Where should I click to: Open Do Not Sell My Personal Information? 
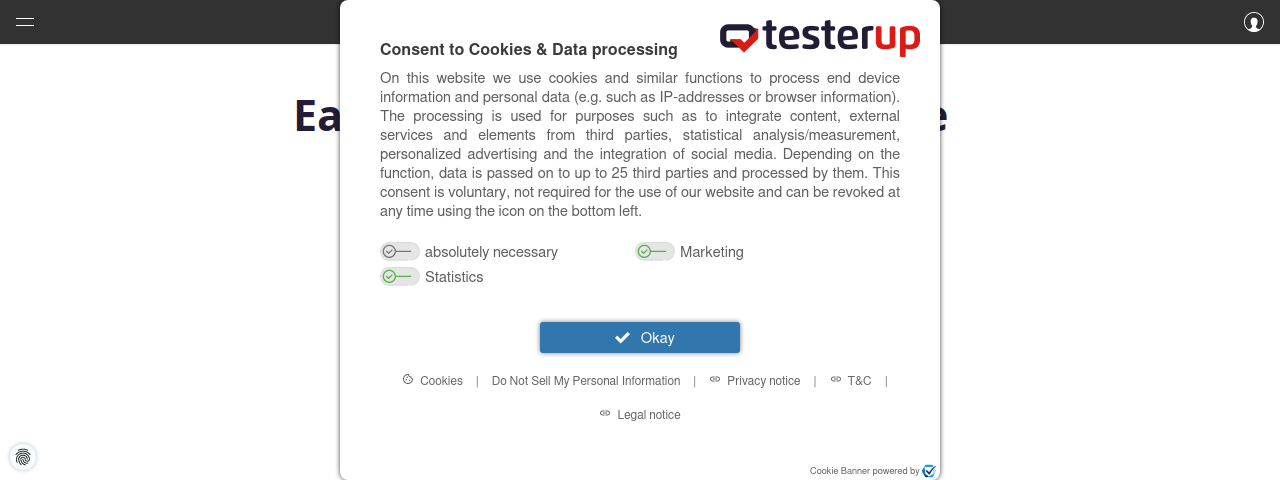click(586, 381)
